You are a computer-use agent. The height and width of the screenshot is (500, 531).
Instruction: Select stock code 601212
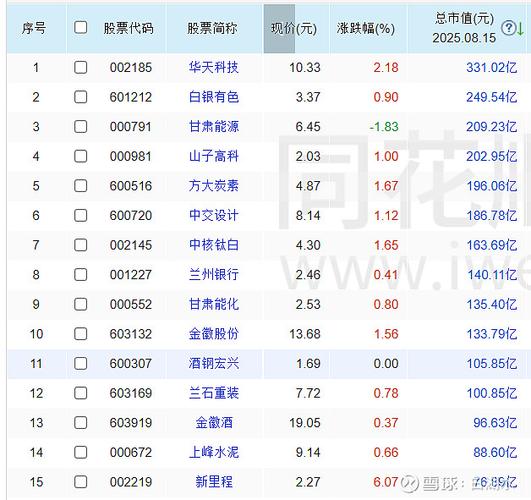tap(131, 97)
